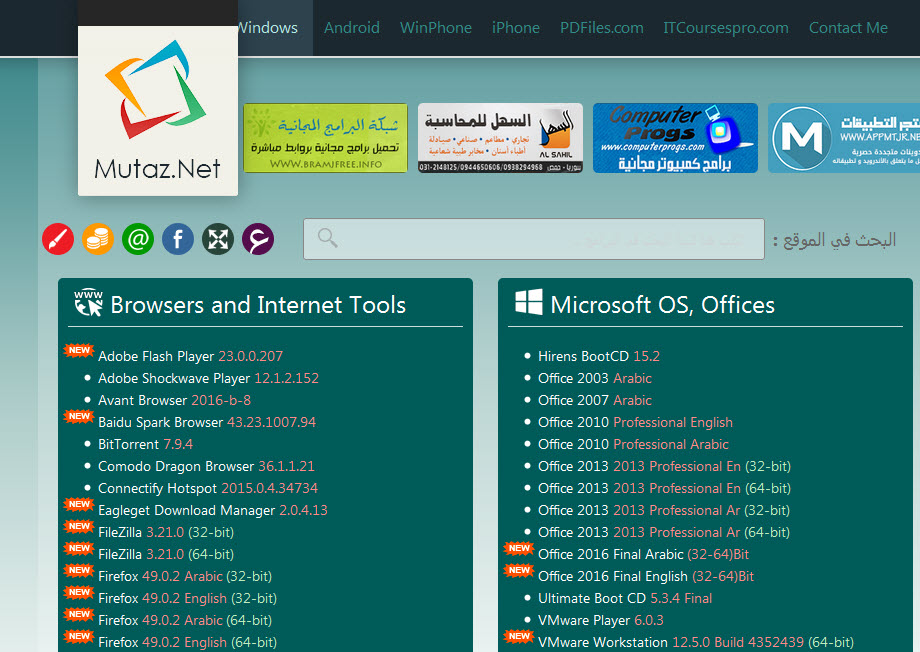Viewport: 920px width, 652px height.
Task: Open Office 2007 Arabic link
Action: (595, 400)
